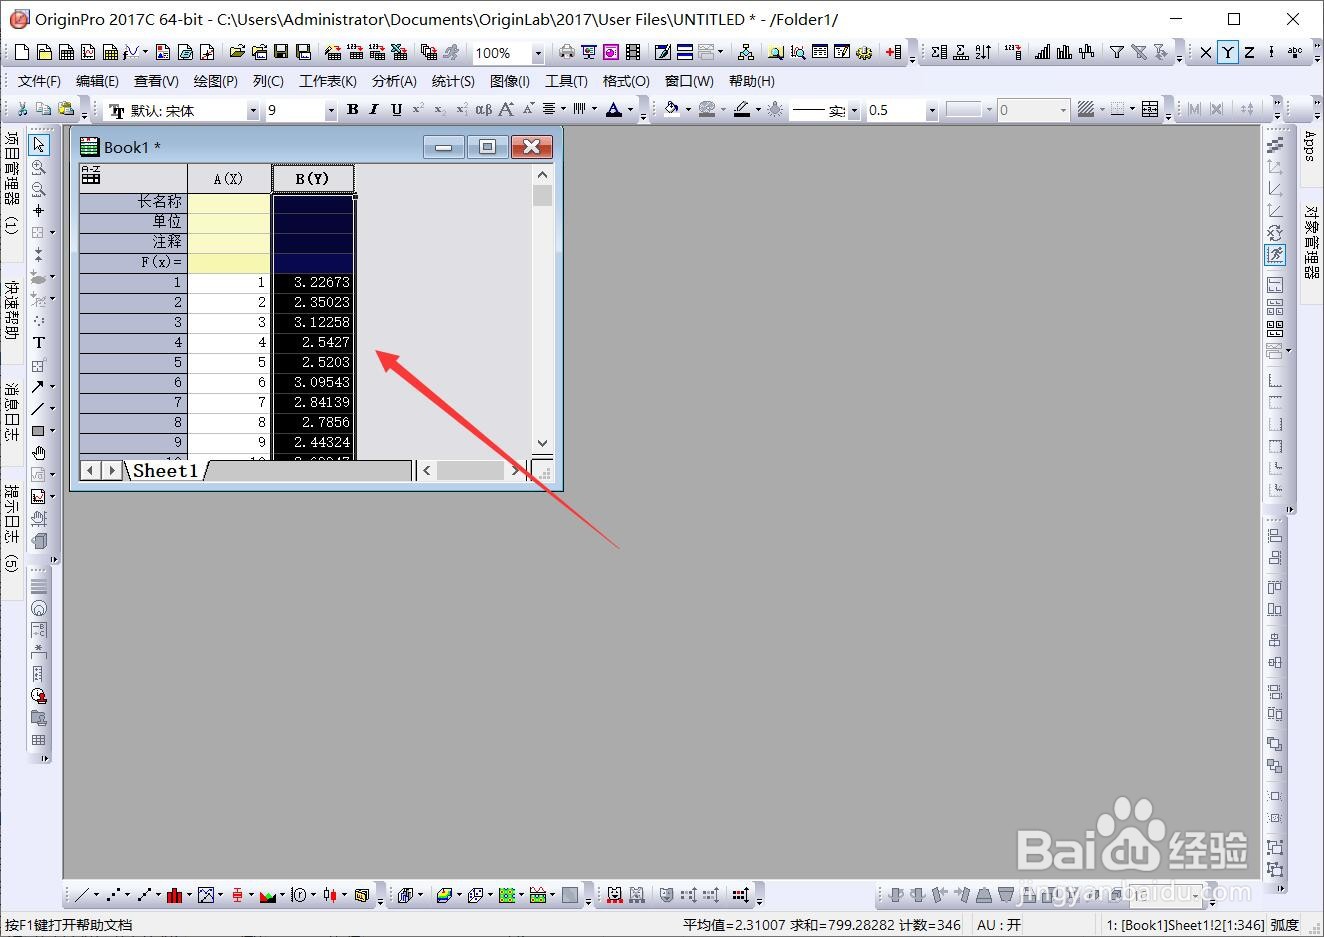Open the line width 0.5 dropdown
1324x937 pixels.
[932, 110]
